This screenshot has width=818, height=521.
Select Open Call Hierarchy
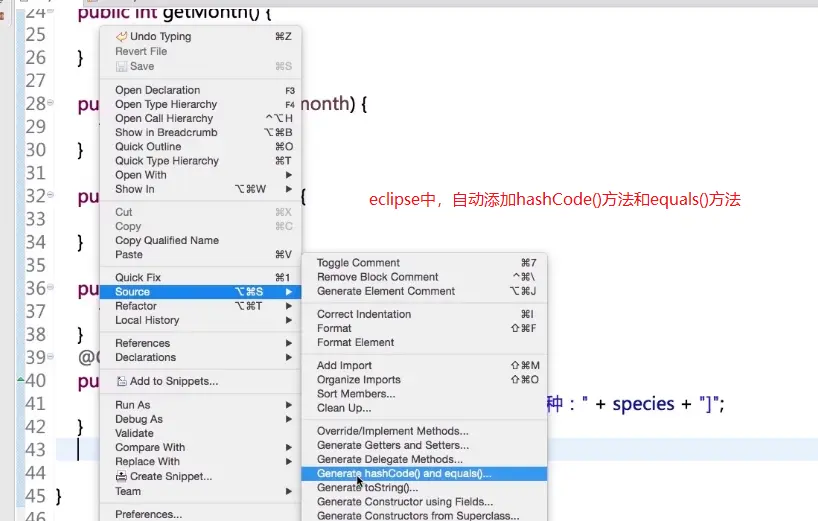200,118
